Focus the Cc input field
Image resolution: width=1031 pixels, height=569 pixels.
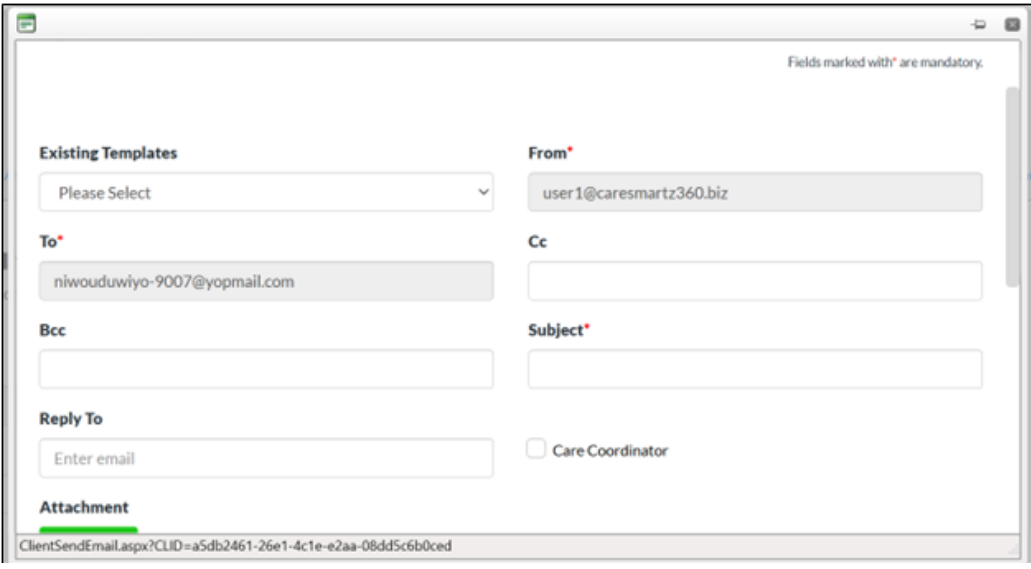tap(754, 281)
